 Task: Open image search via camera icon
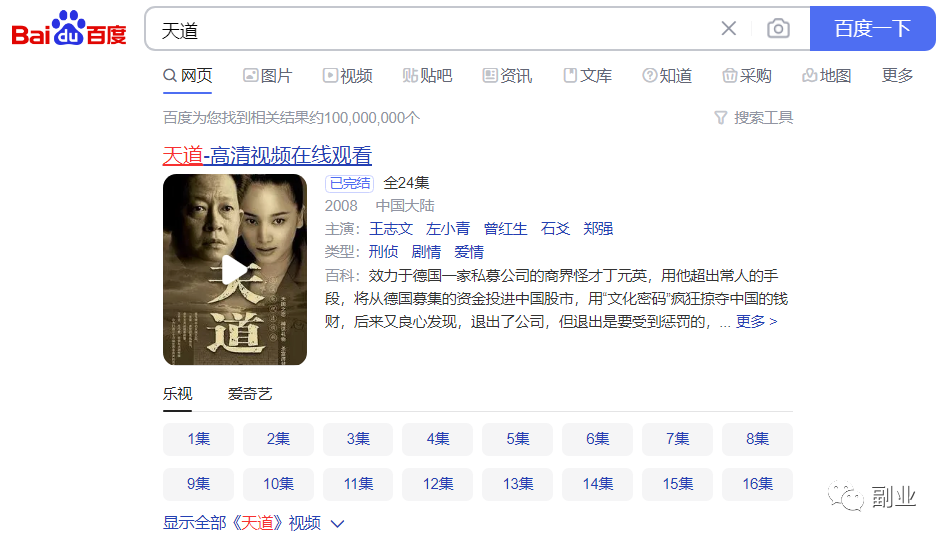pyautogui.click(x=778, y=28)
